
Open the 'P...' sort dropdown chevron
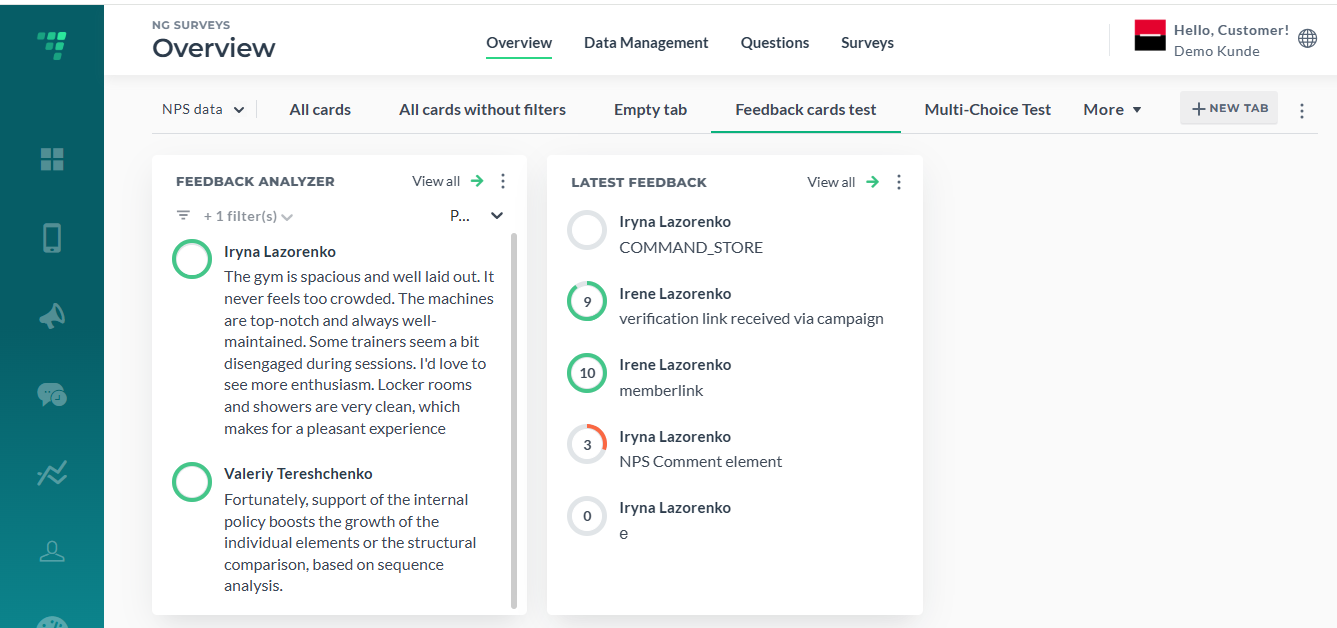[497, 215]
